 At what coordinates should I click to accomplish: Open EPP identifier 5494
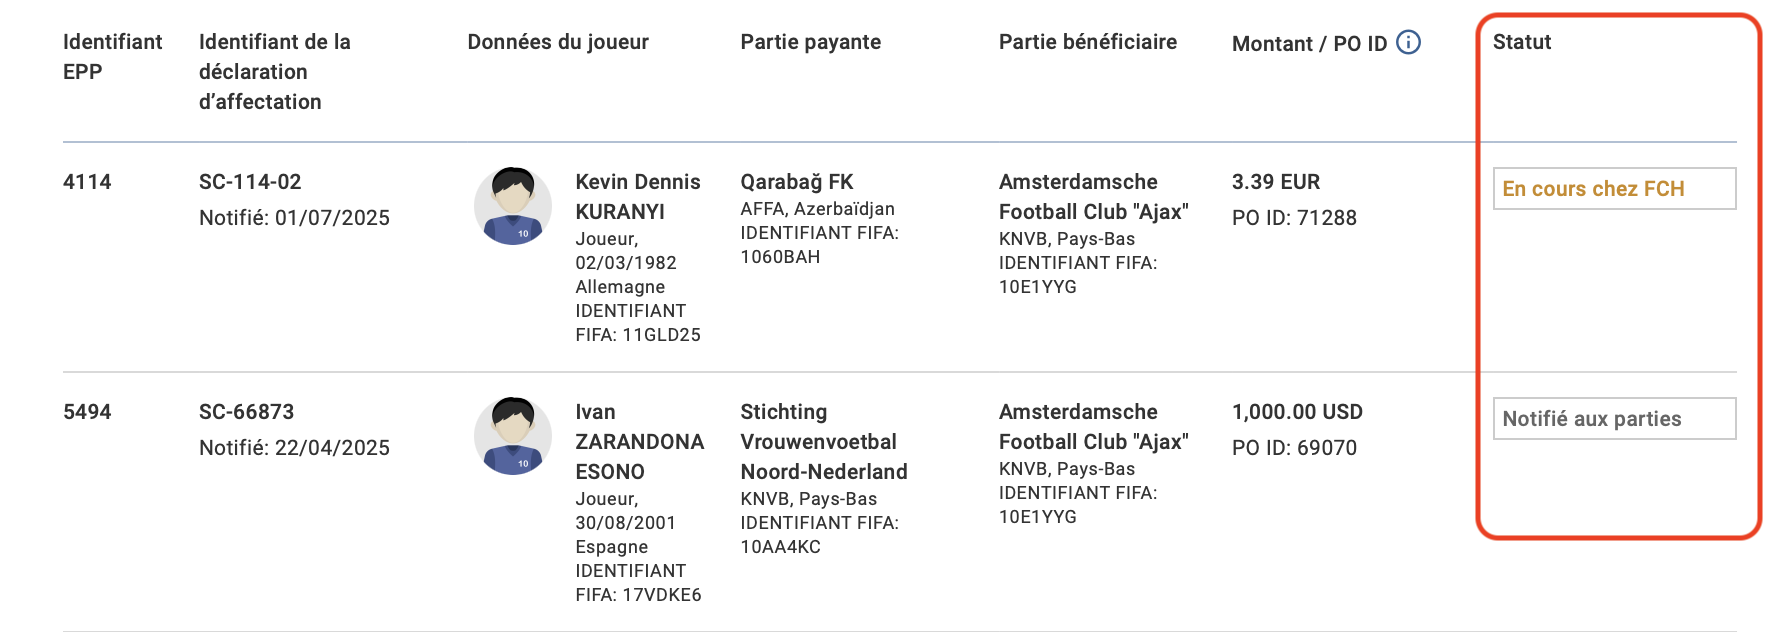point(87,412)
